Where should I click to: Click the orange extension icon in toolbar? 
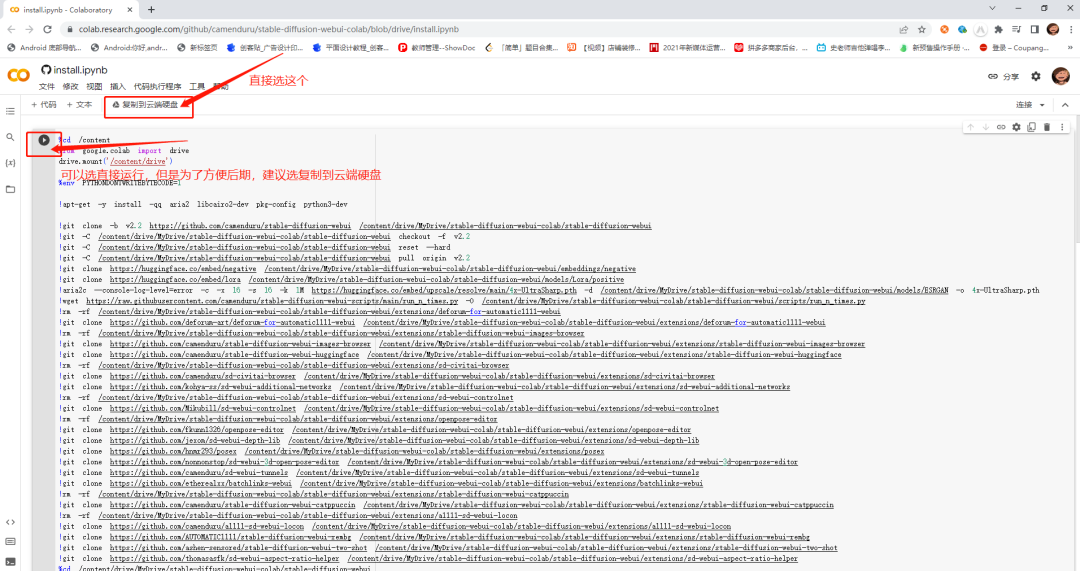pos(944,29)
